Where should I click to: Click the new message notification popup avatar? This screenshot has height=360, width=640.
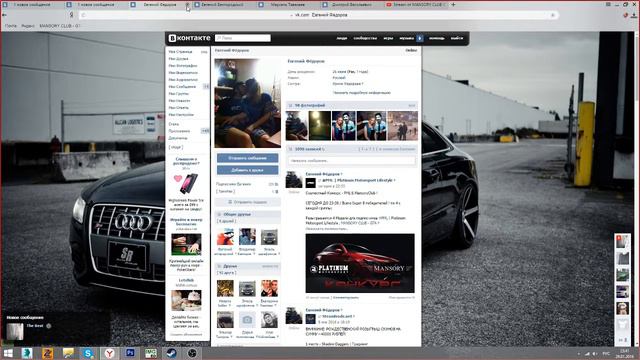pos(15,331)
